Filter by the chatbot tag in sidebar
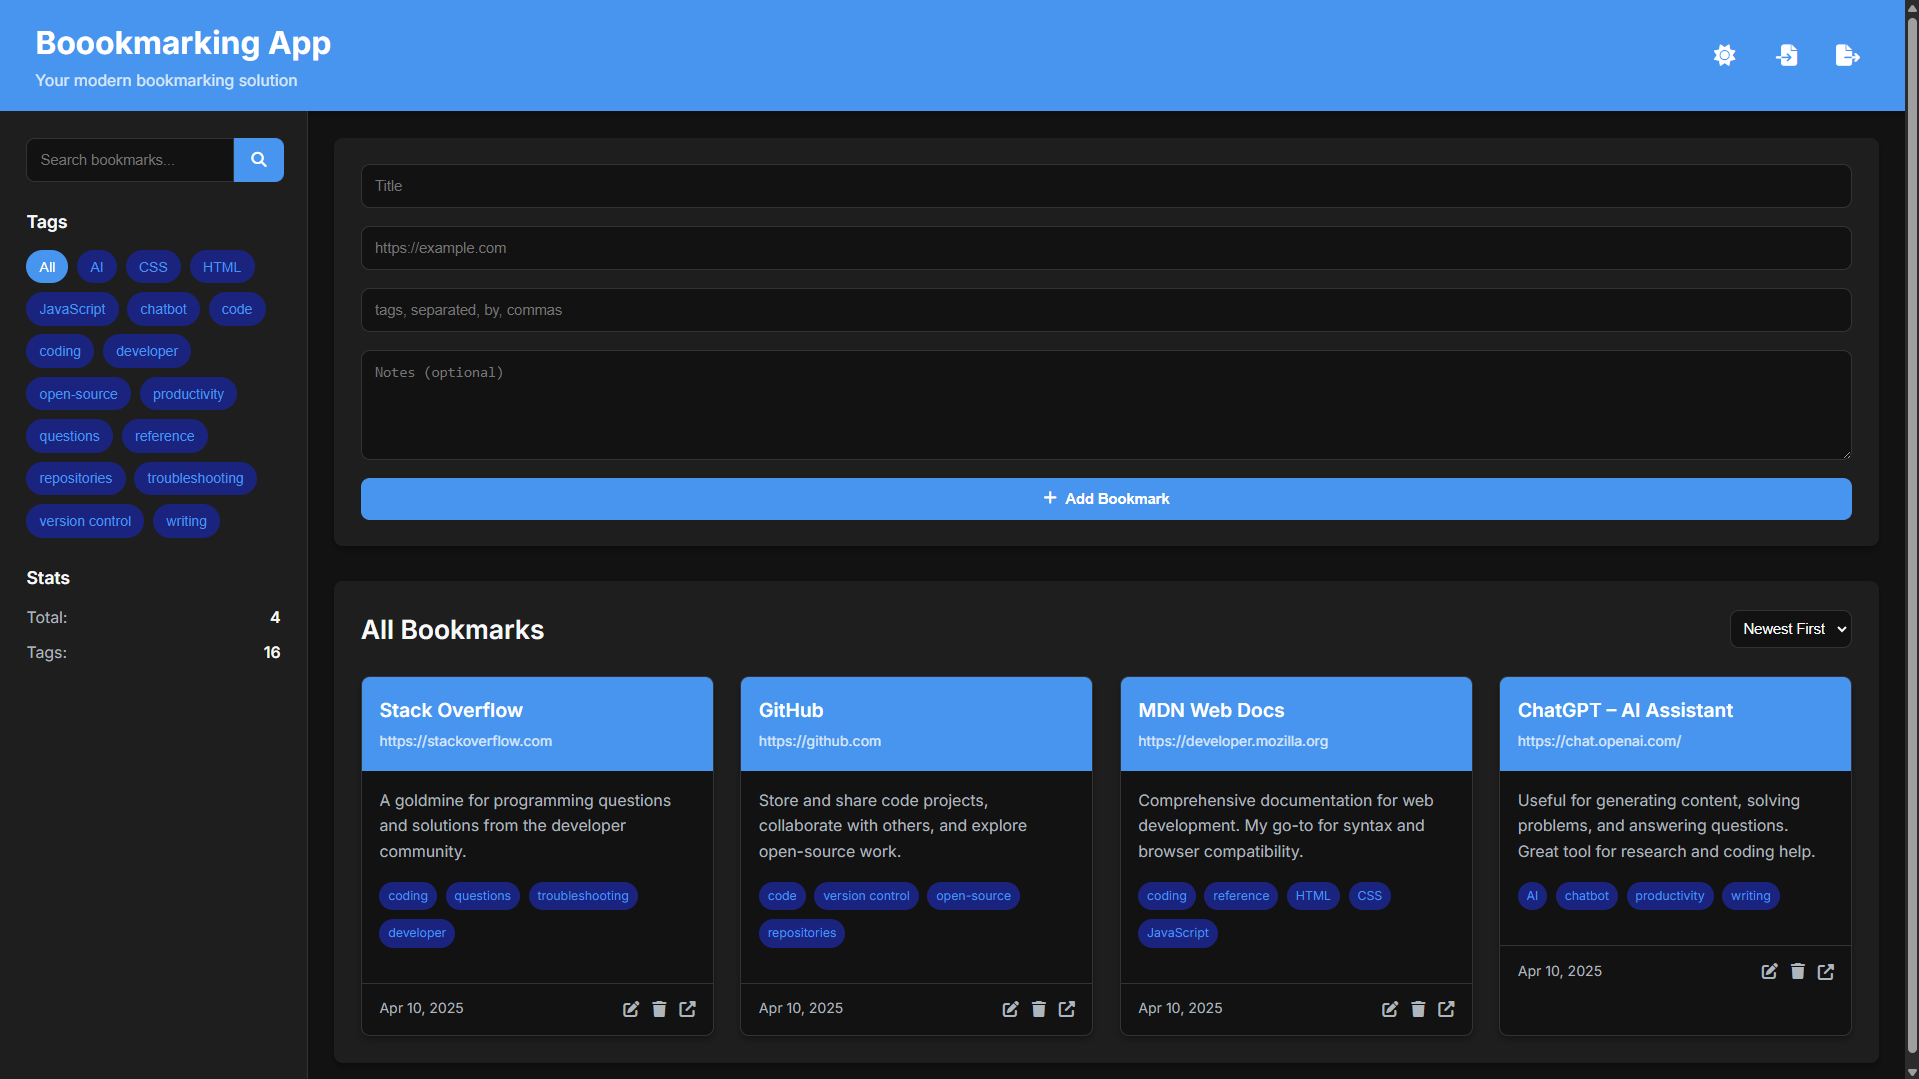This screenshot has height=1079, width=1919. [x=164, y=309]
